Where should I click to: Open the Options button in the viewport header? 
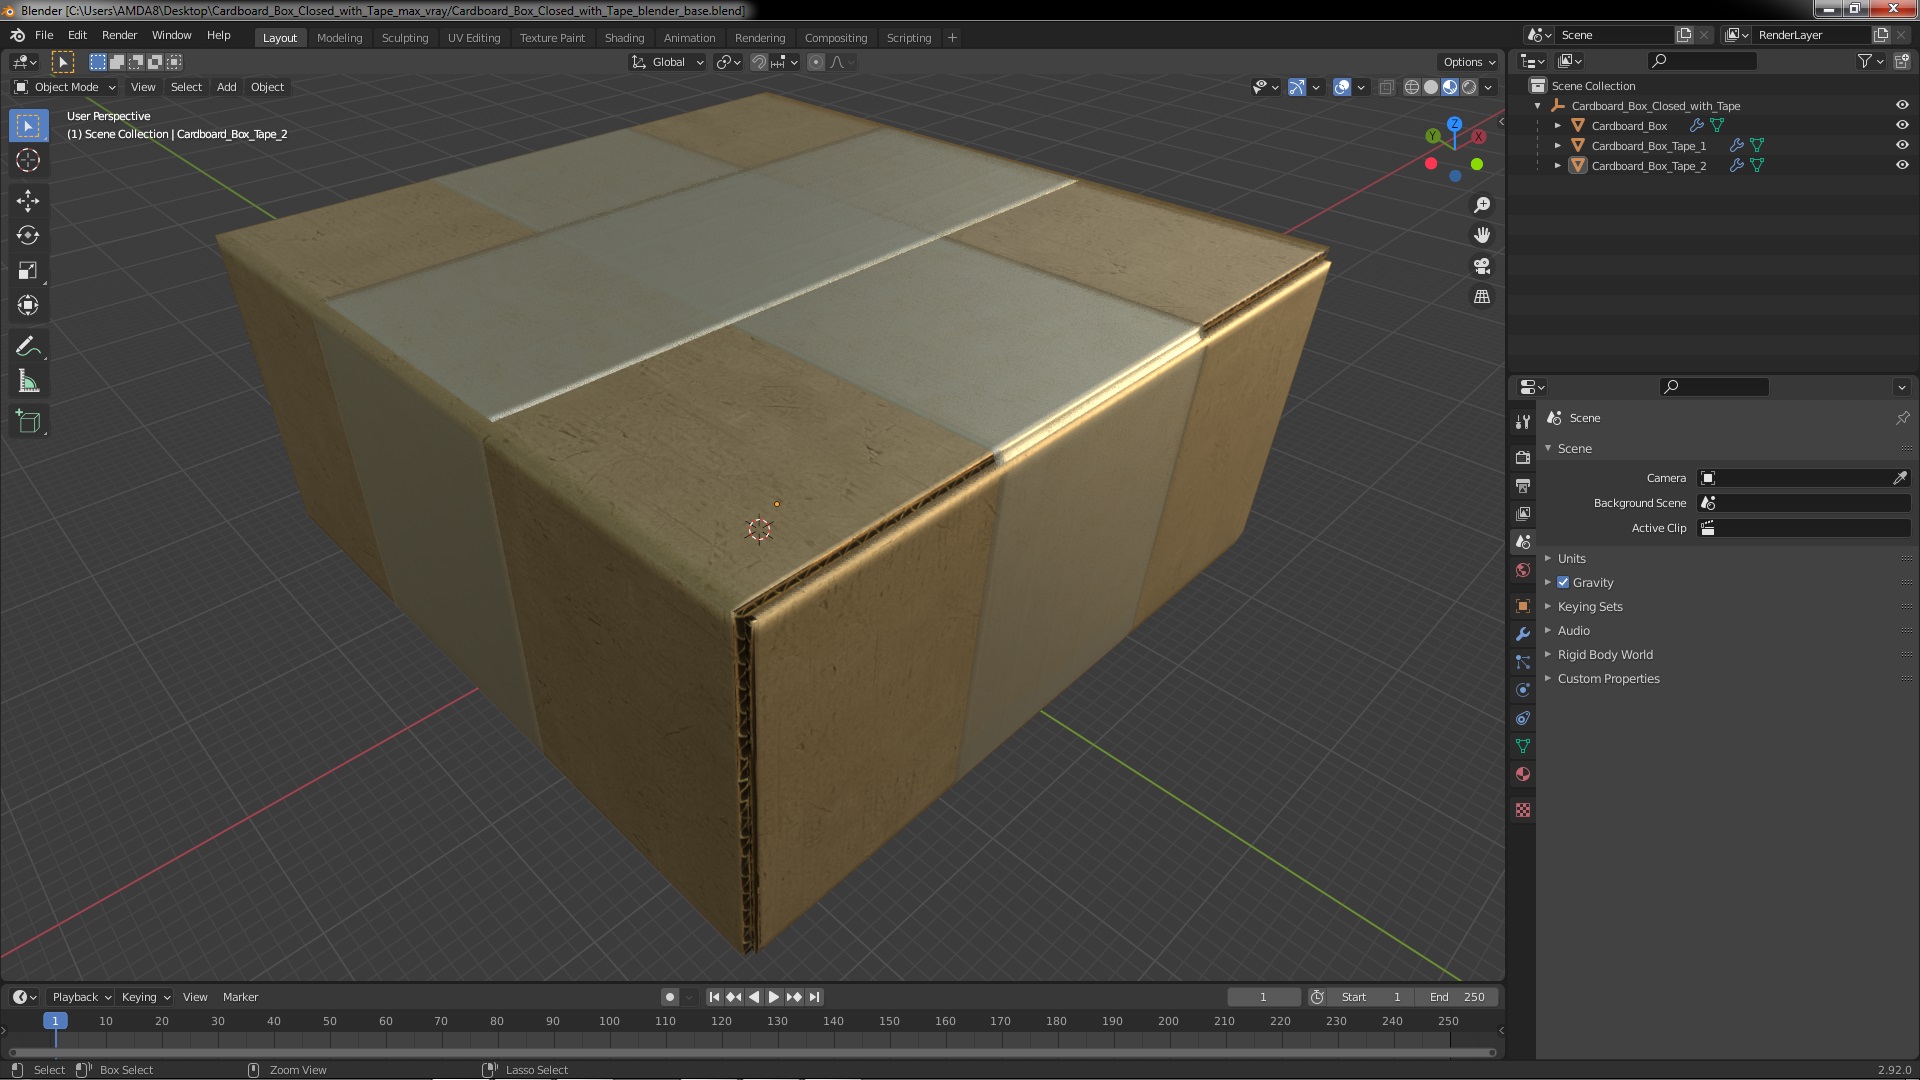click(1468, 62)
